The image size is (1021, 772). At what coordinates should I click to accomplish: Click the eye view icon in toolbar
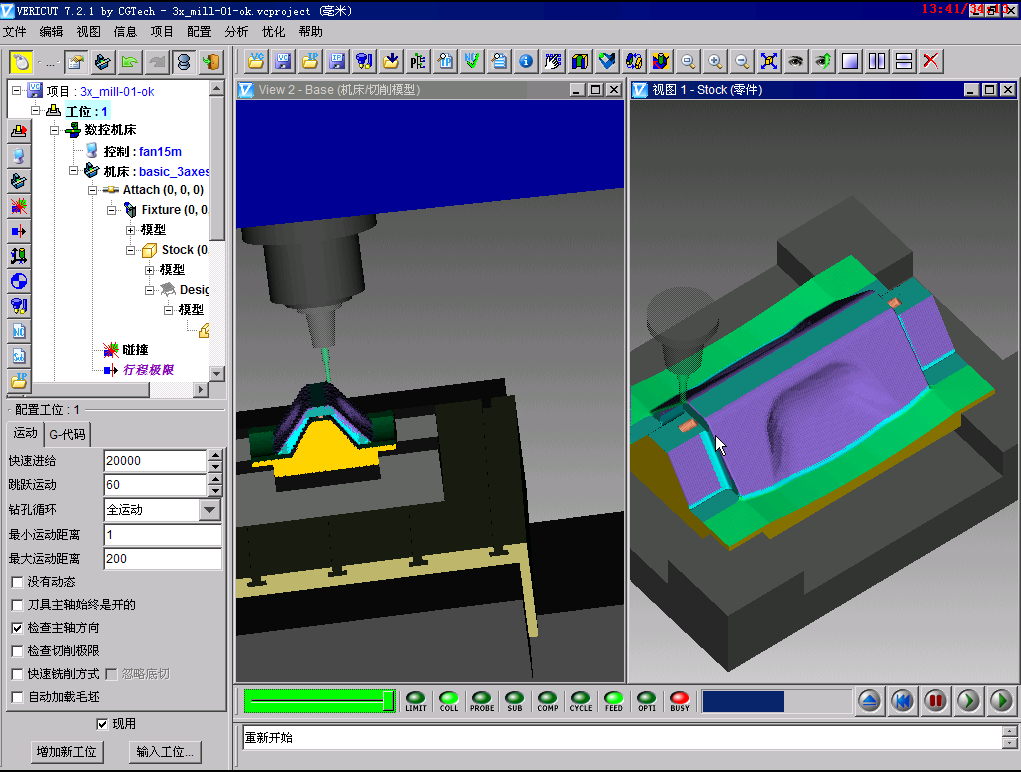click(x=796, y=61)
